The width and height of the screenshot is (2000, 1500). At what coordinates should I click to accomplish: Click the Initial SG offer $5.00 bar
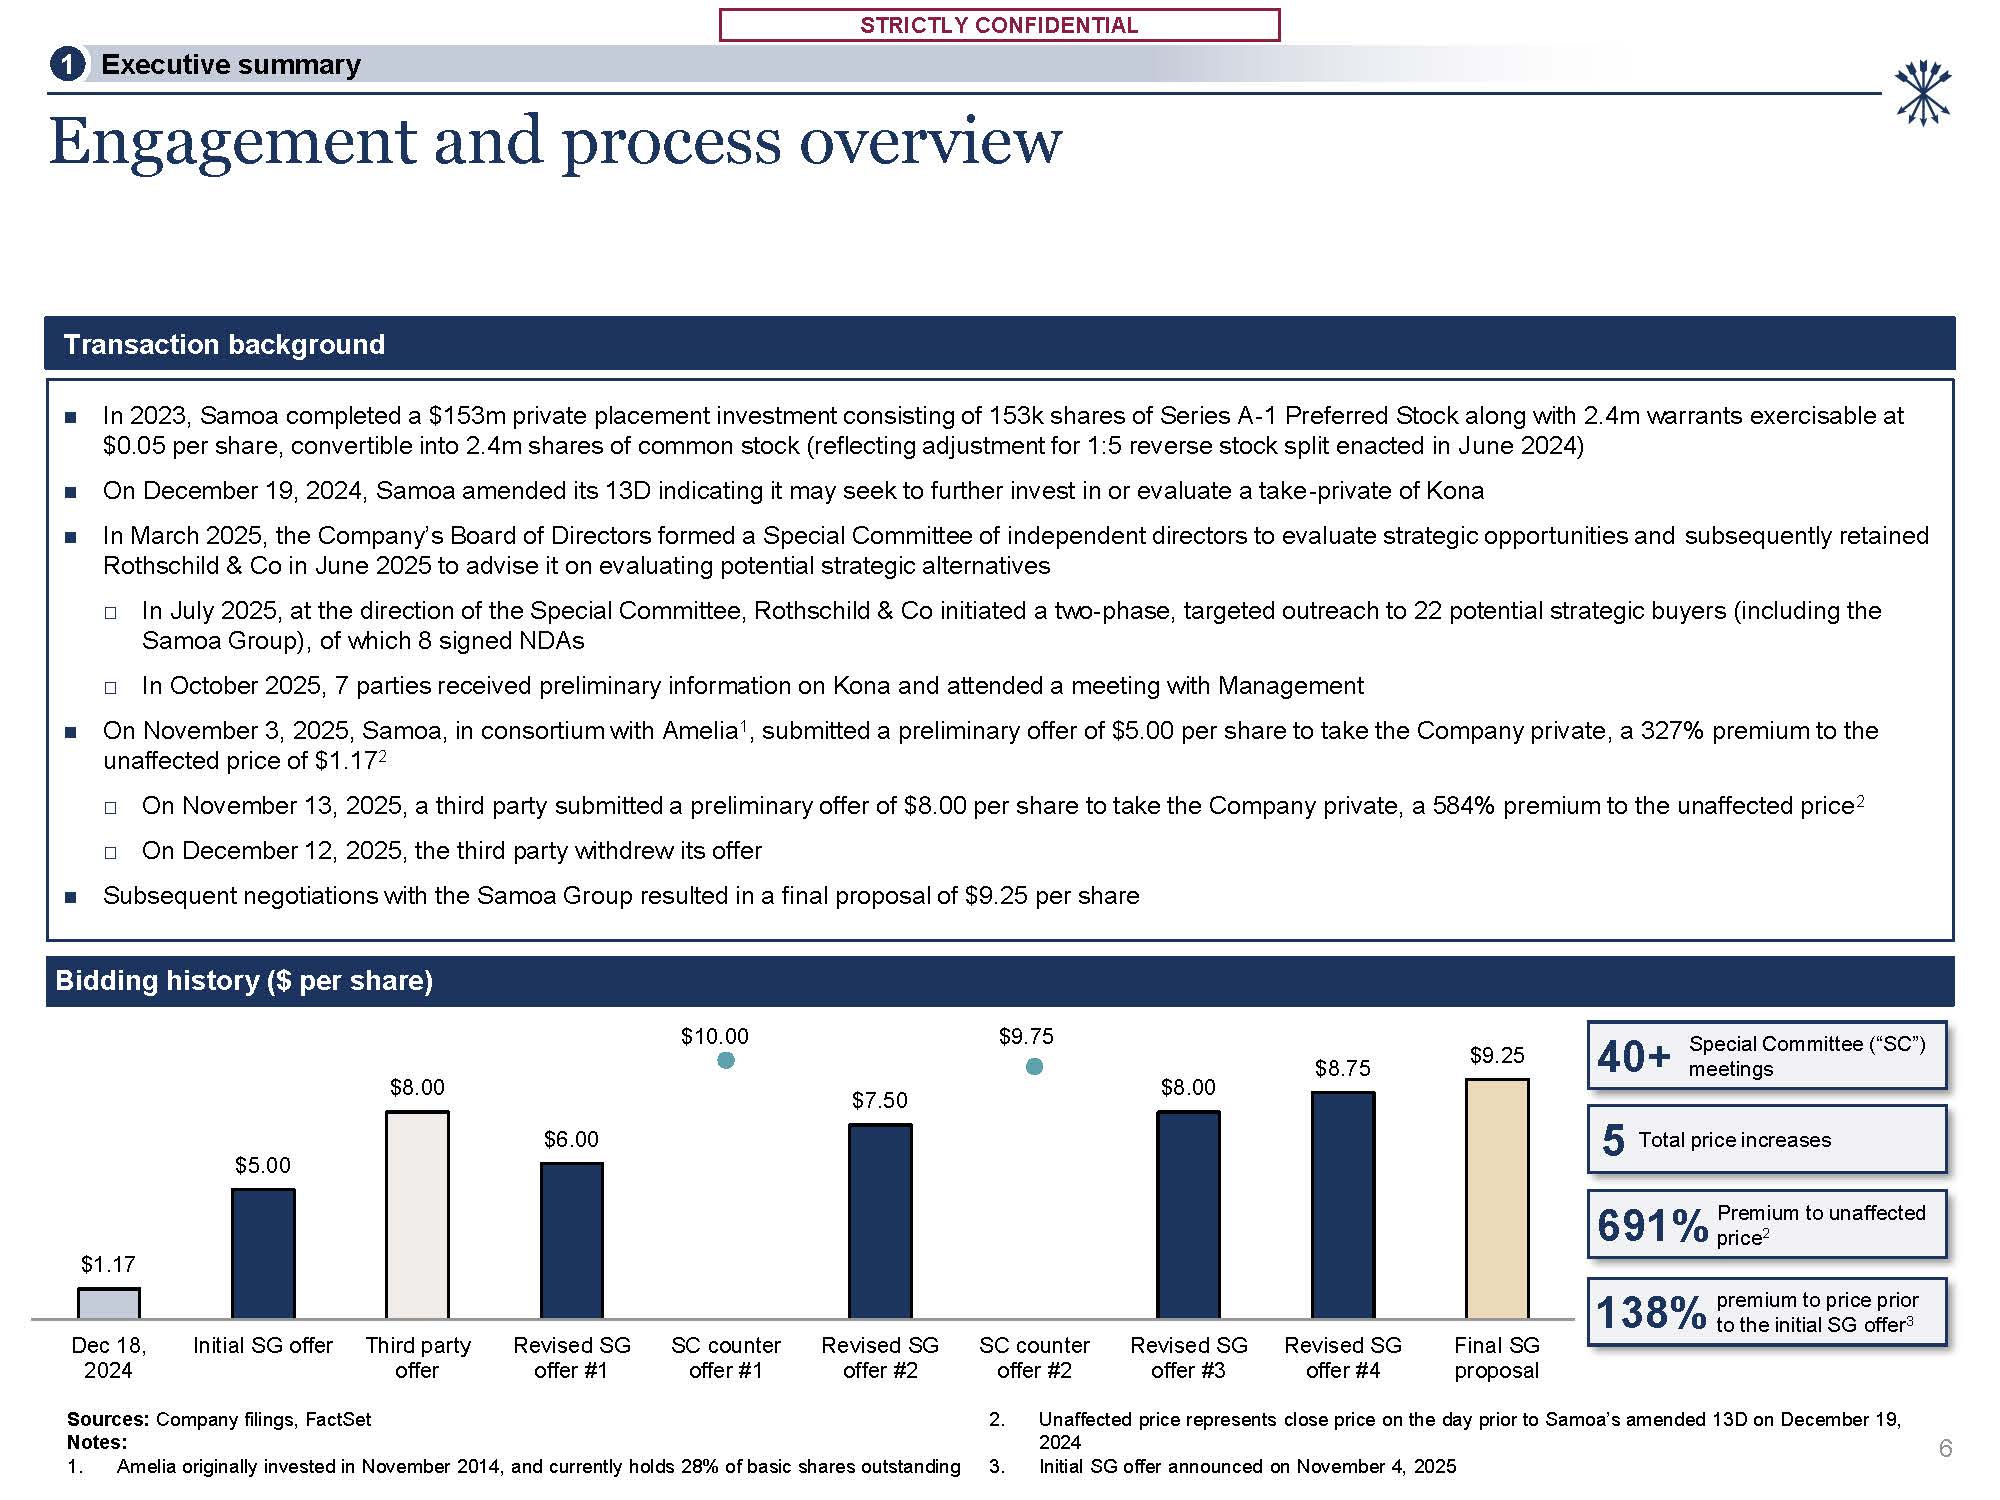point(263,1253)
